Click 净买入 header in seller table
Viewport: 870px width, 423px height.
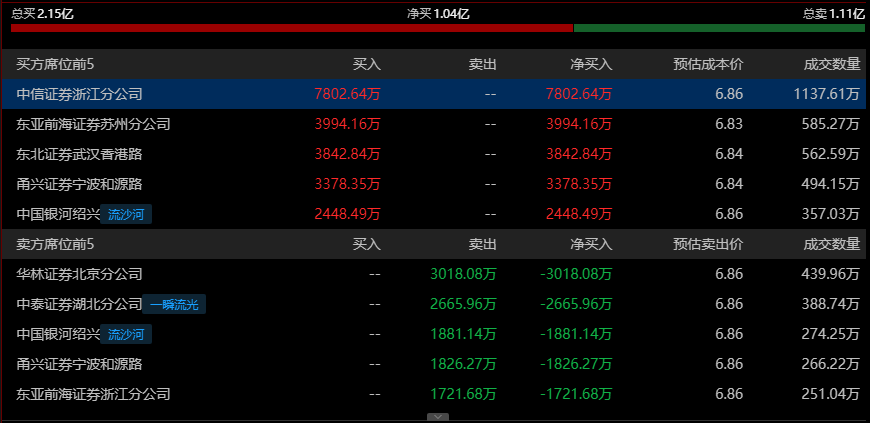tap(591, 244)
